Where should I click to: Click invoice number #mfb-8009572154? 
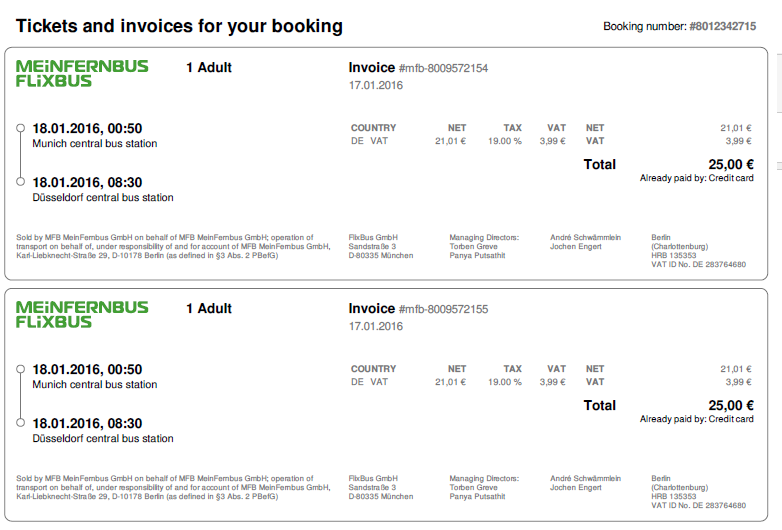point(443,68)
